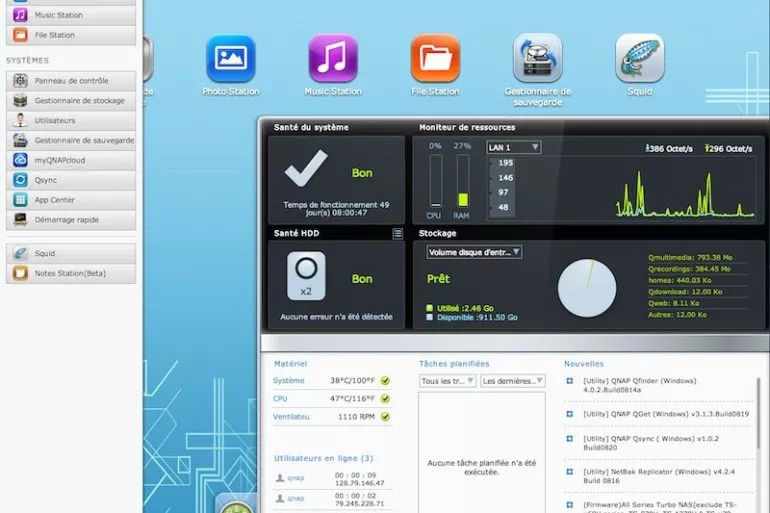The image size is (770, 513).
Task: Click the CPU temperature link in Matériel
Action: coord(280,399)
